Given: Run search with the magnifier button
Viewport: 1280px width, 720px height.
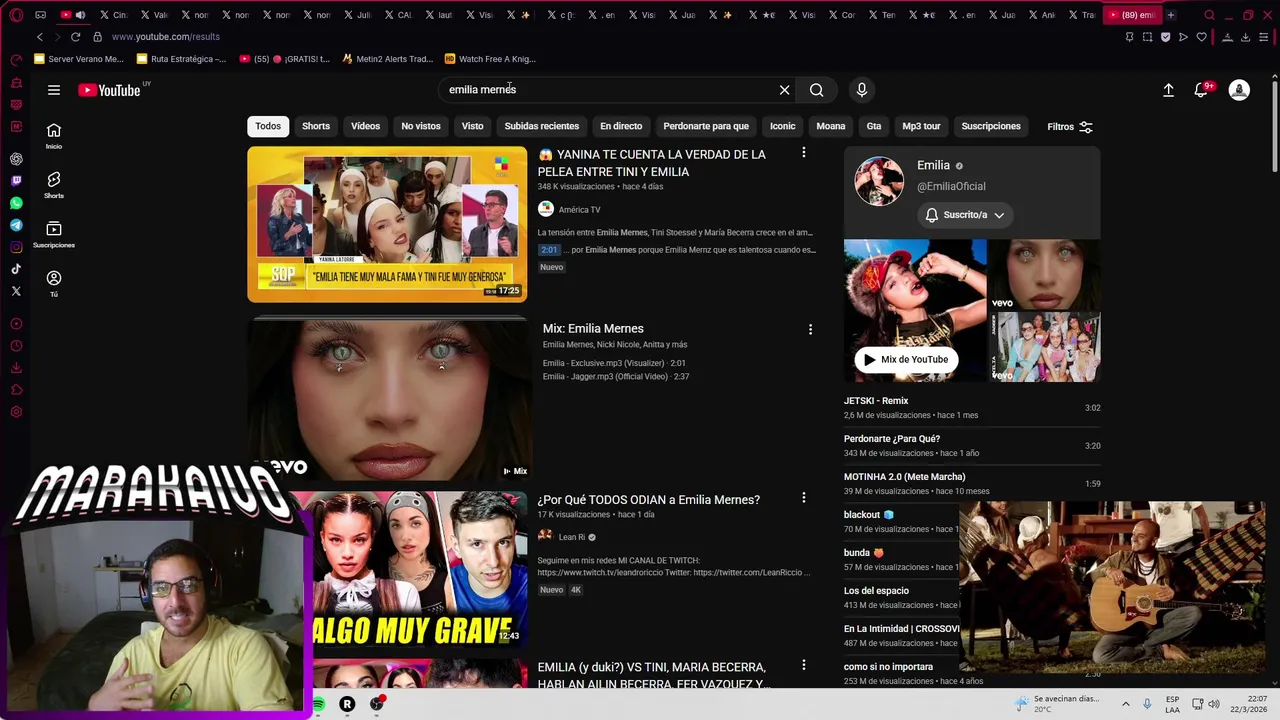Looking at the screenshot, I should pyautogui.click(x=817, y=90).
